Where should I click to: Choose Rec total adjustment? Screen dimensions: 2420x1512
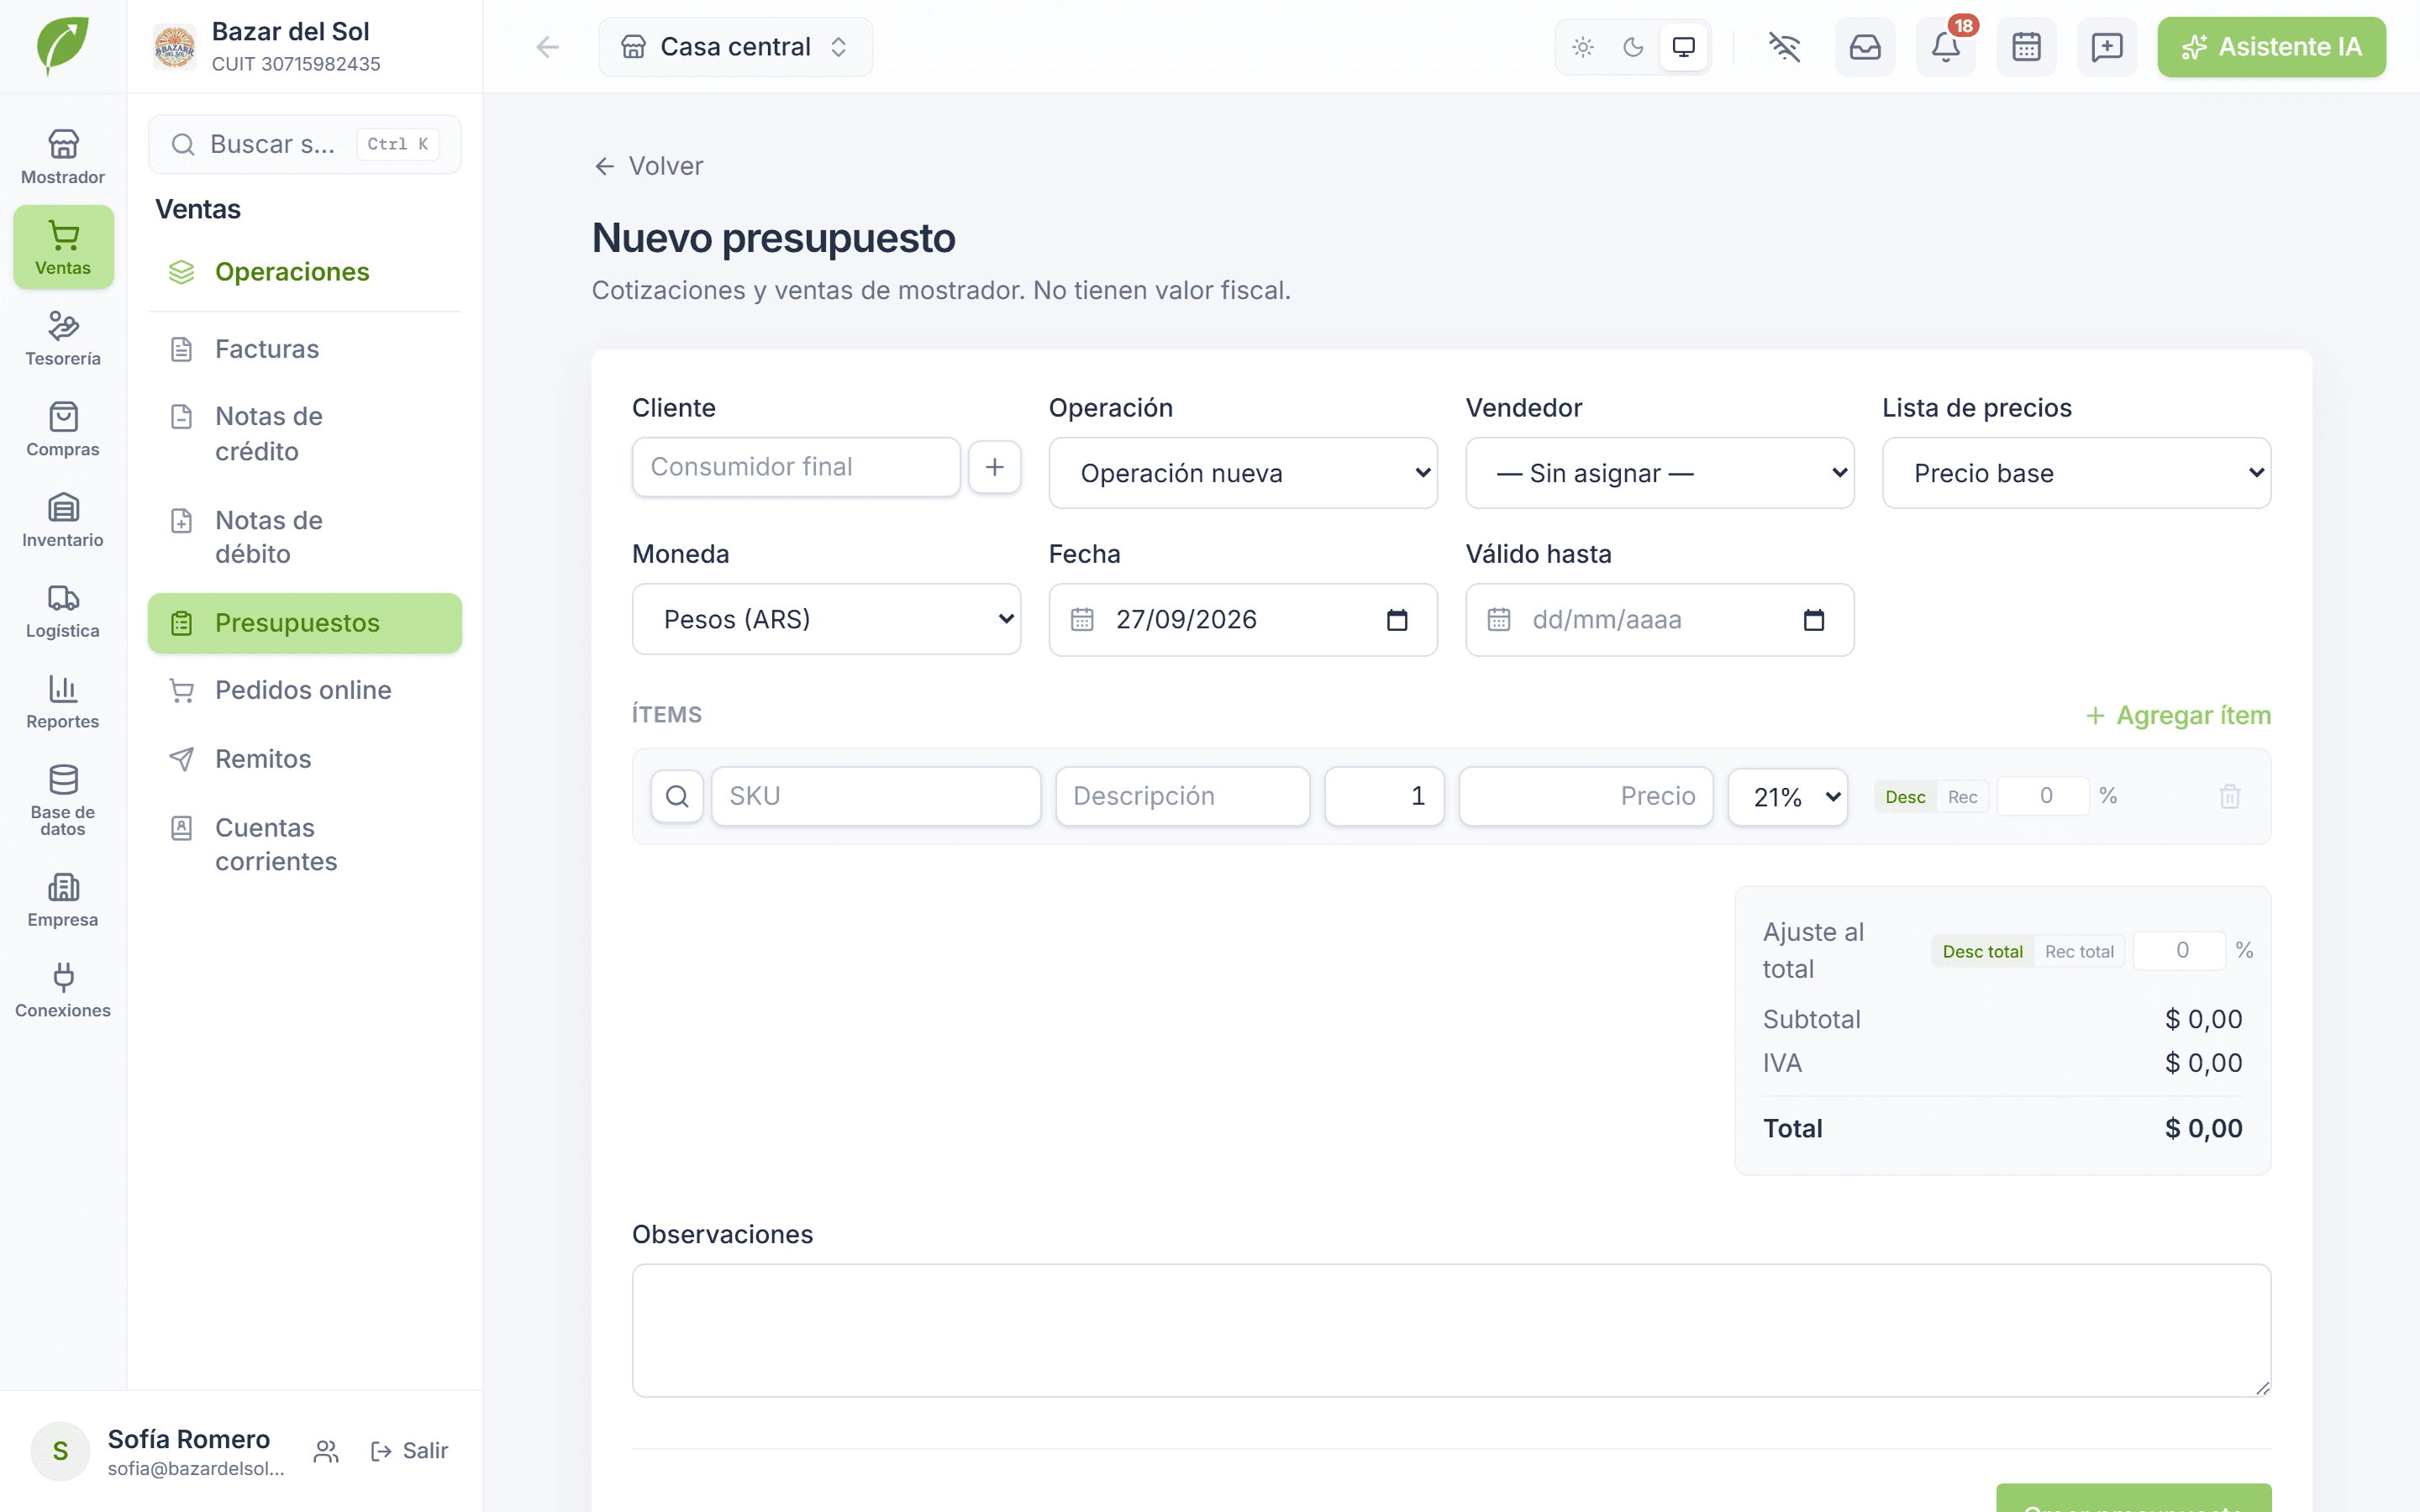2079,951
